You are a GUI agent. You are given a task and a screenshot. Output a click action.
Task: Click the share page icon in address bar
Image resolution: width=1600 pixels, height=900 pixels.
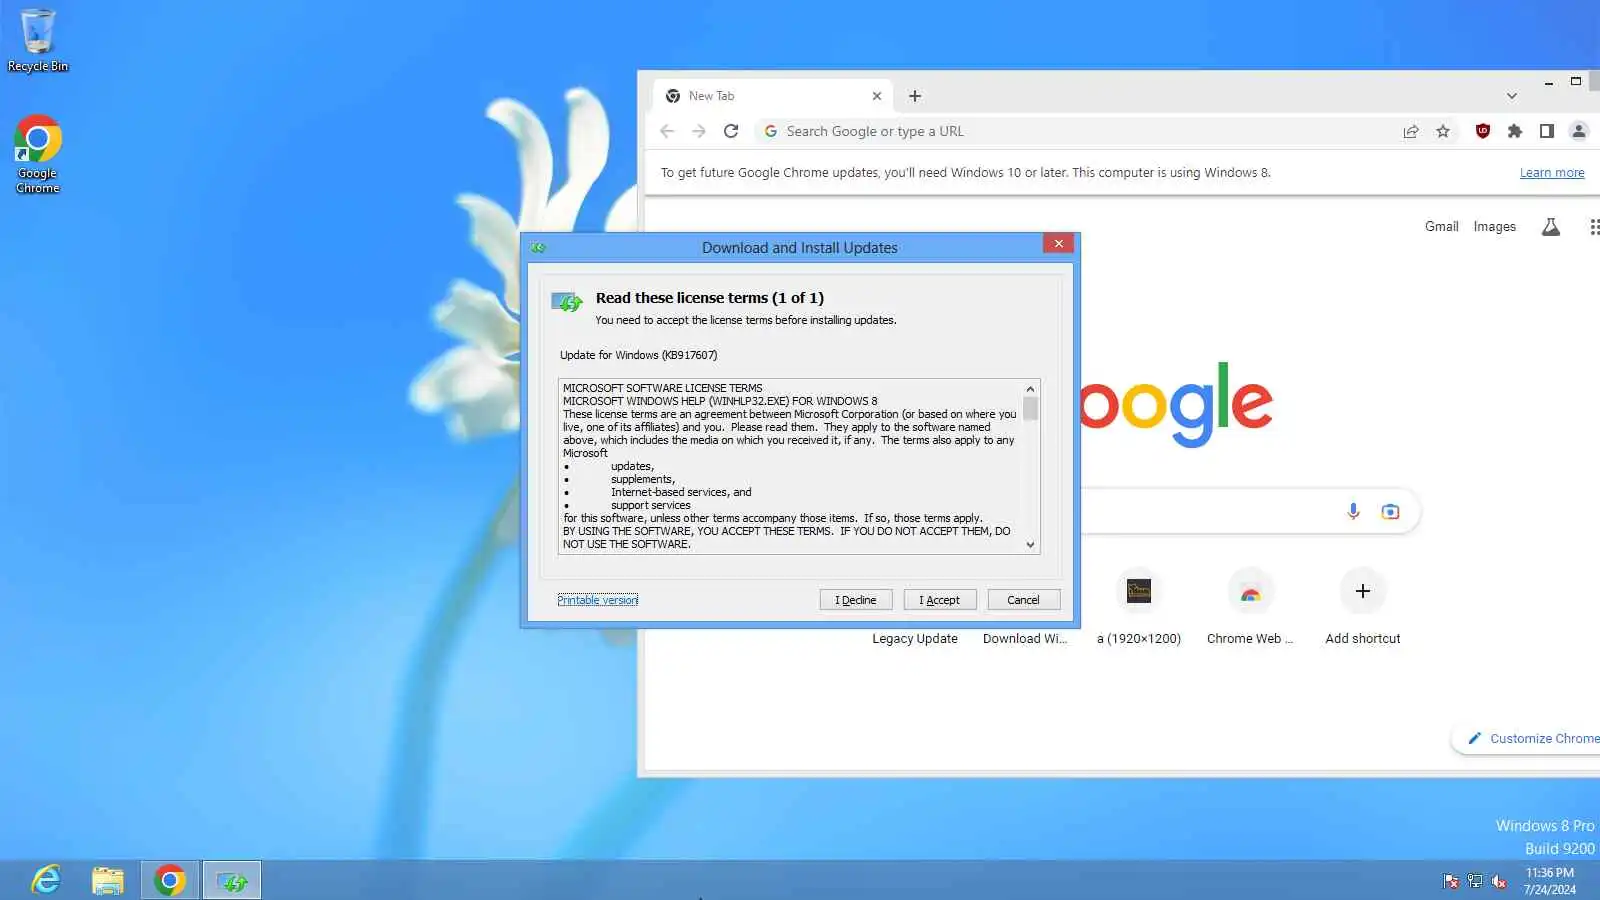click(1411, 131)
